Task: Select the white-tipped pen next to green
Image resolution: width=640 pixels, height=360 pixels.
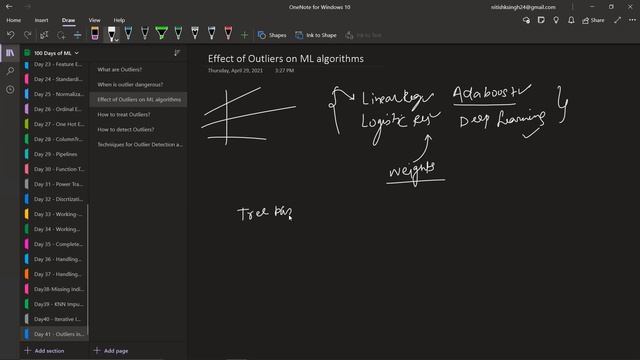Action: tap(195, 33)
